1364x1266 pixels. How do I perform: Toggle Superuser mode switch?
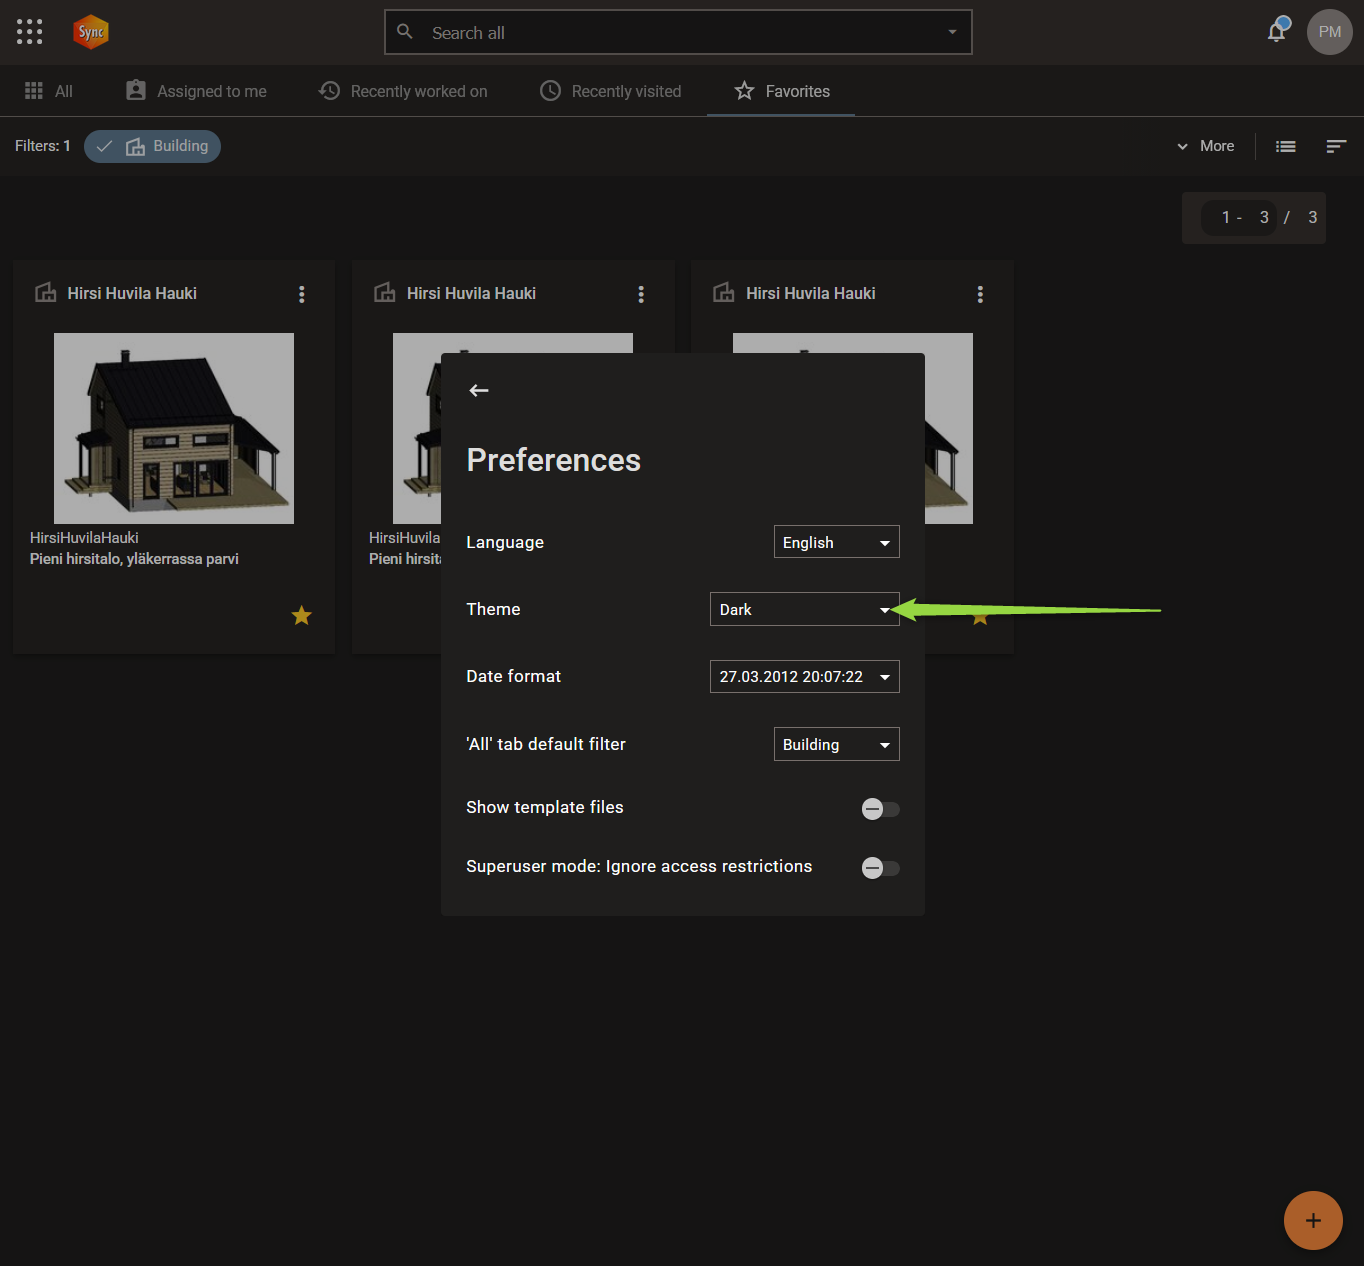pos(881,868)
